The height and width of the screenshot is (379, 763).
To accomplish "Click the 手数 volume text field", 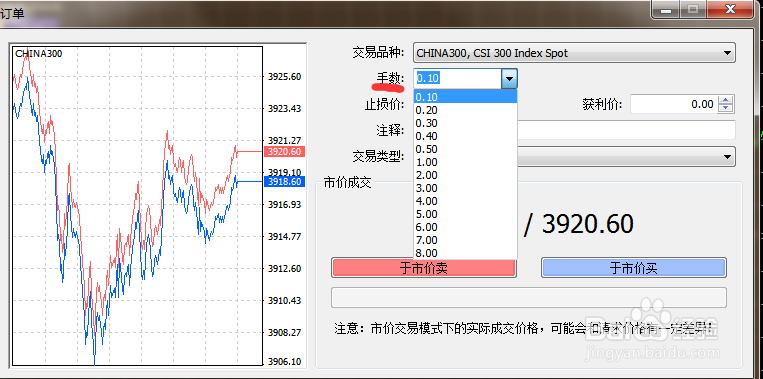I will [x=457, y=78].
